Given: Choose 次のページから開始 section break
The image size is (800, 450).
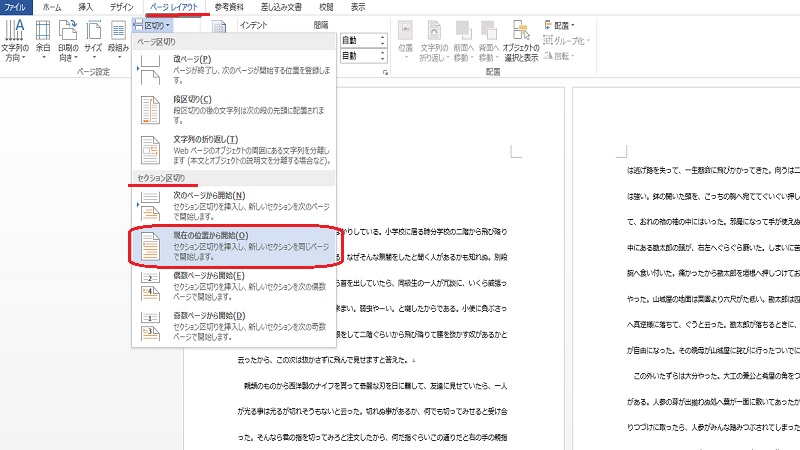Looking at the screenshot, I should (x=234, y=206).
